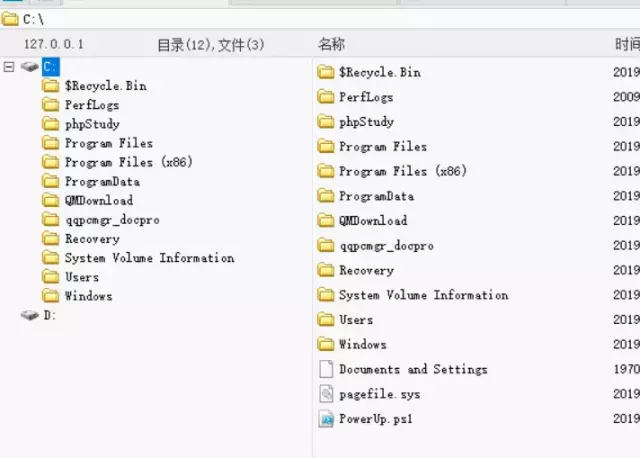
Task: Select the C: drive icon in tree
Action: (30, 66)
